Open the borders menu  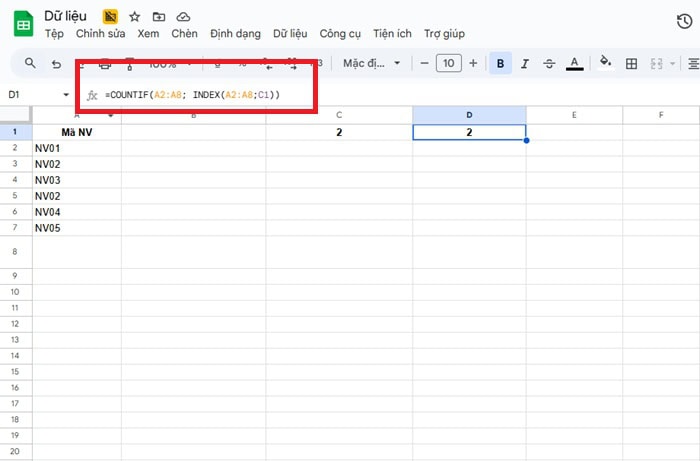631,63
